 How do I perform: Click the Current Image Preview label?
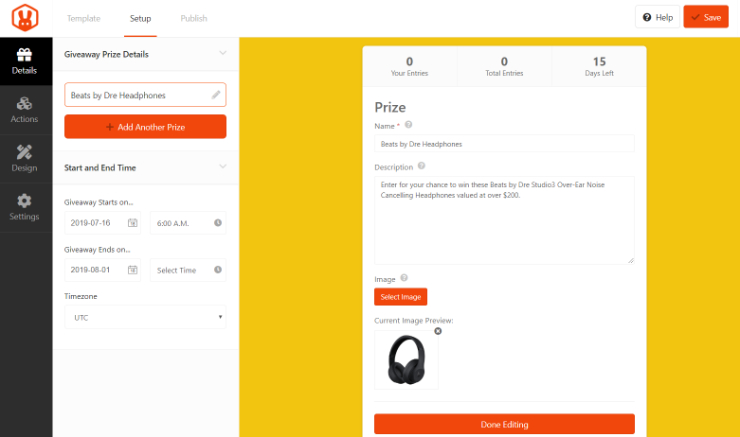pos(414,320)
